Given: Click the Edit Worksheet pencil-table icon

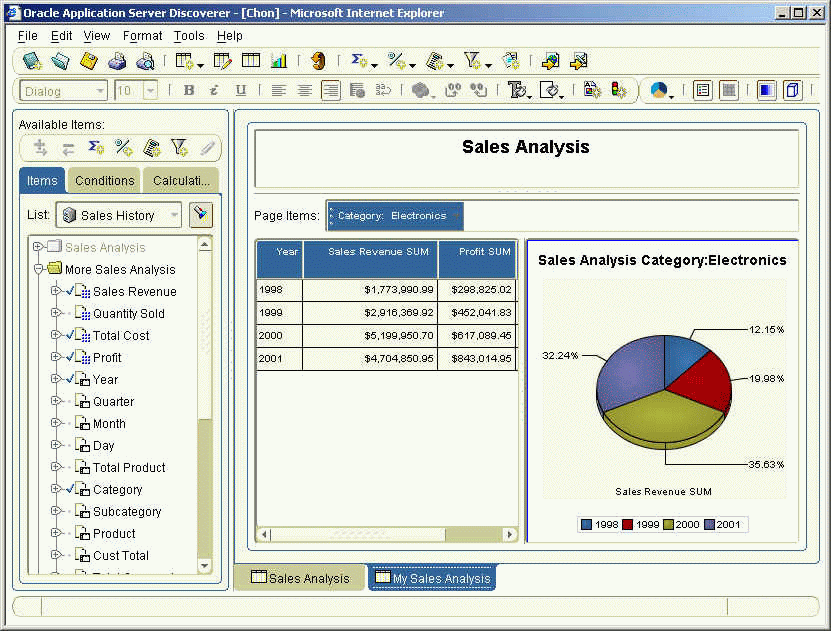Looking at the screenshot, I should coord(222,61).
